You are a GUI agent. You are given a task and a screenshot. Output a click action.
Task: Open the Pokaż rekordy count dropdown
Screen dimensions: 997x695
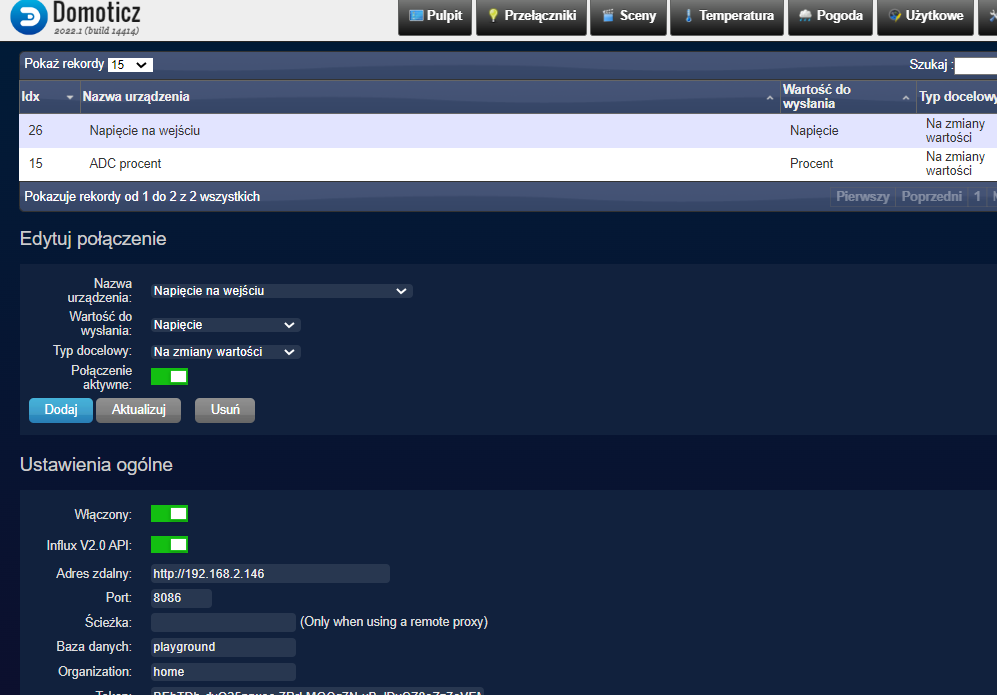(x=129, y=65)
